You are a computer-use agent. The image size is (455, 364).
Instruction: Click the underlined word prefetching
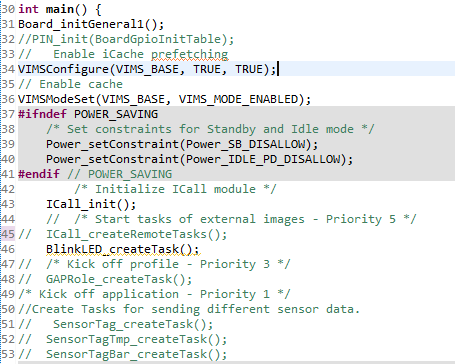tap(190, 54)
